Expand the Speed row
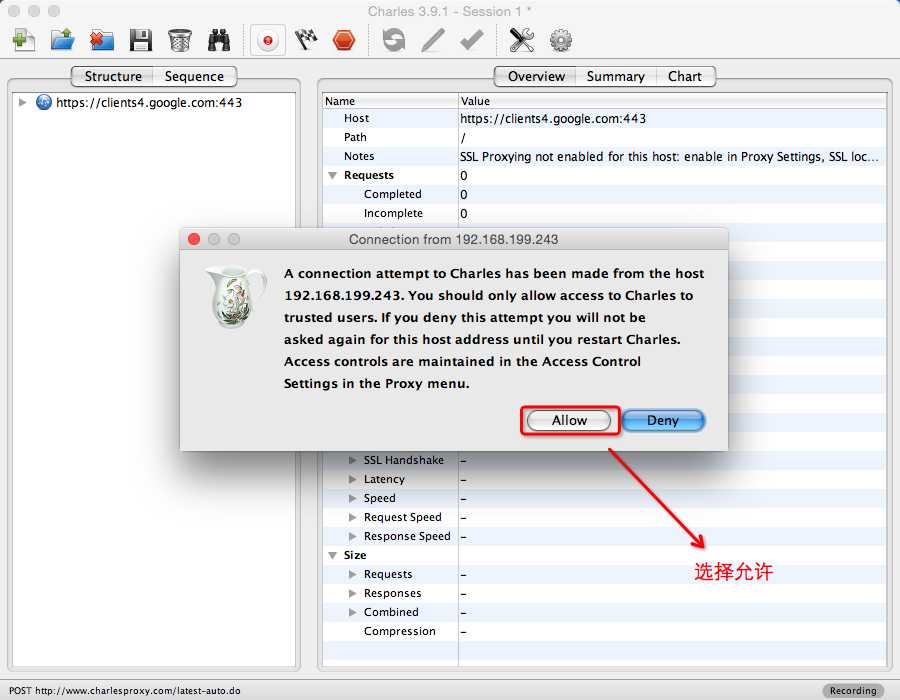The image size is (900, 700). [352, 498]
